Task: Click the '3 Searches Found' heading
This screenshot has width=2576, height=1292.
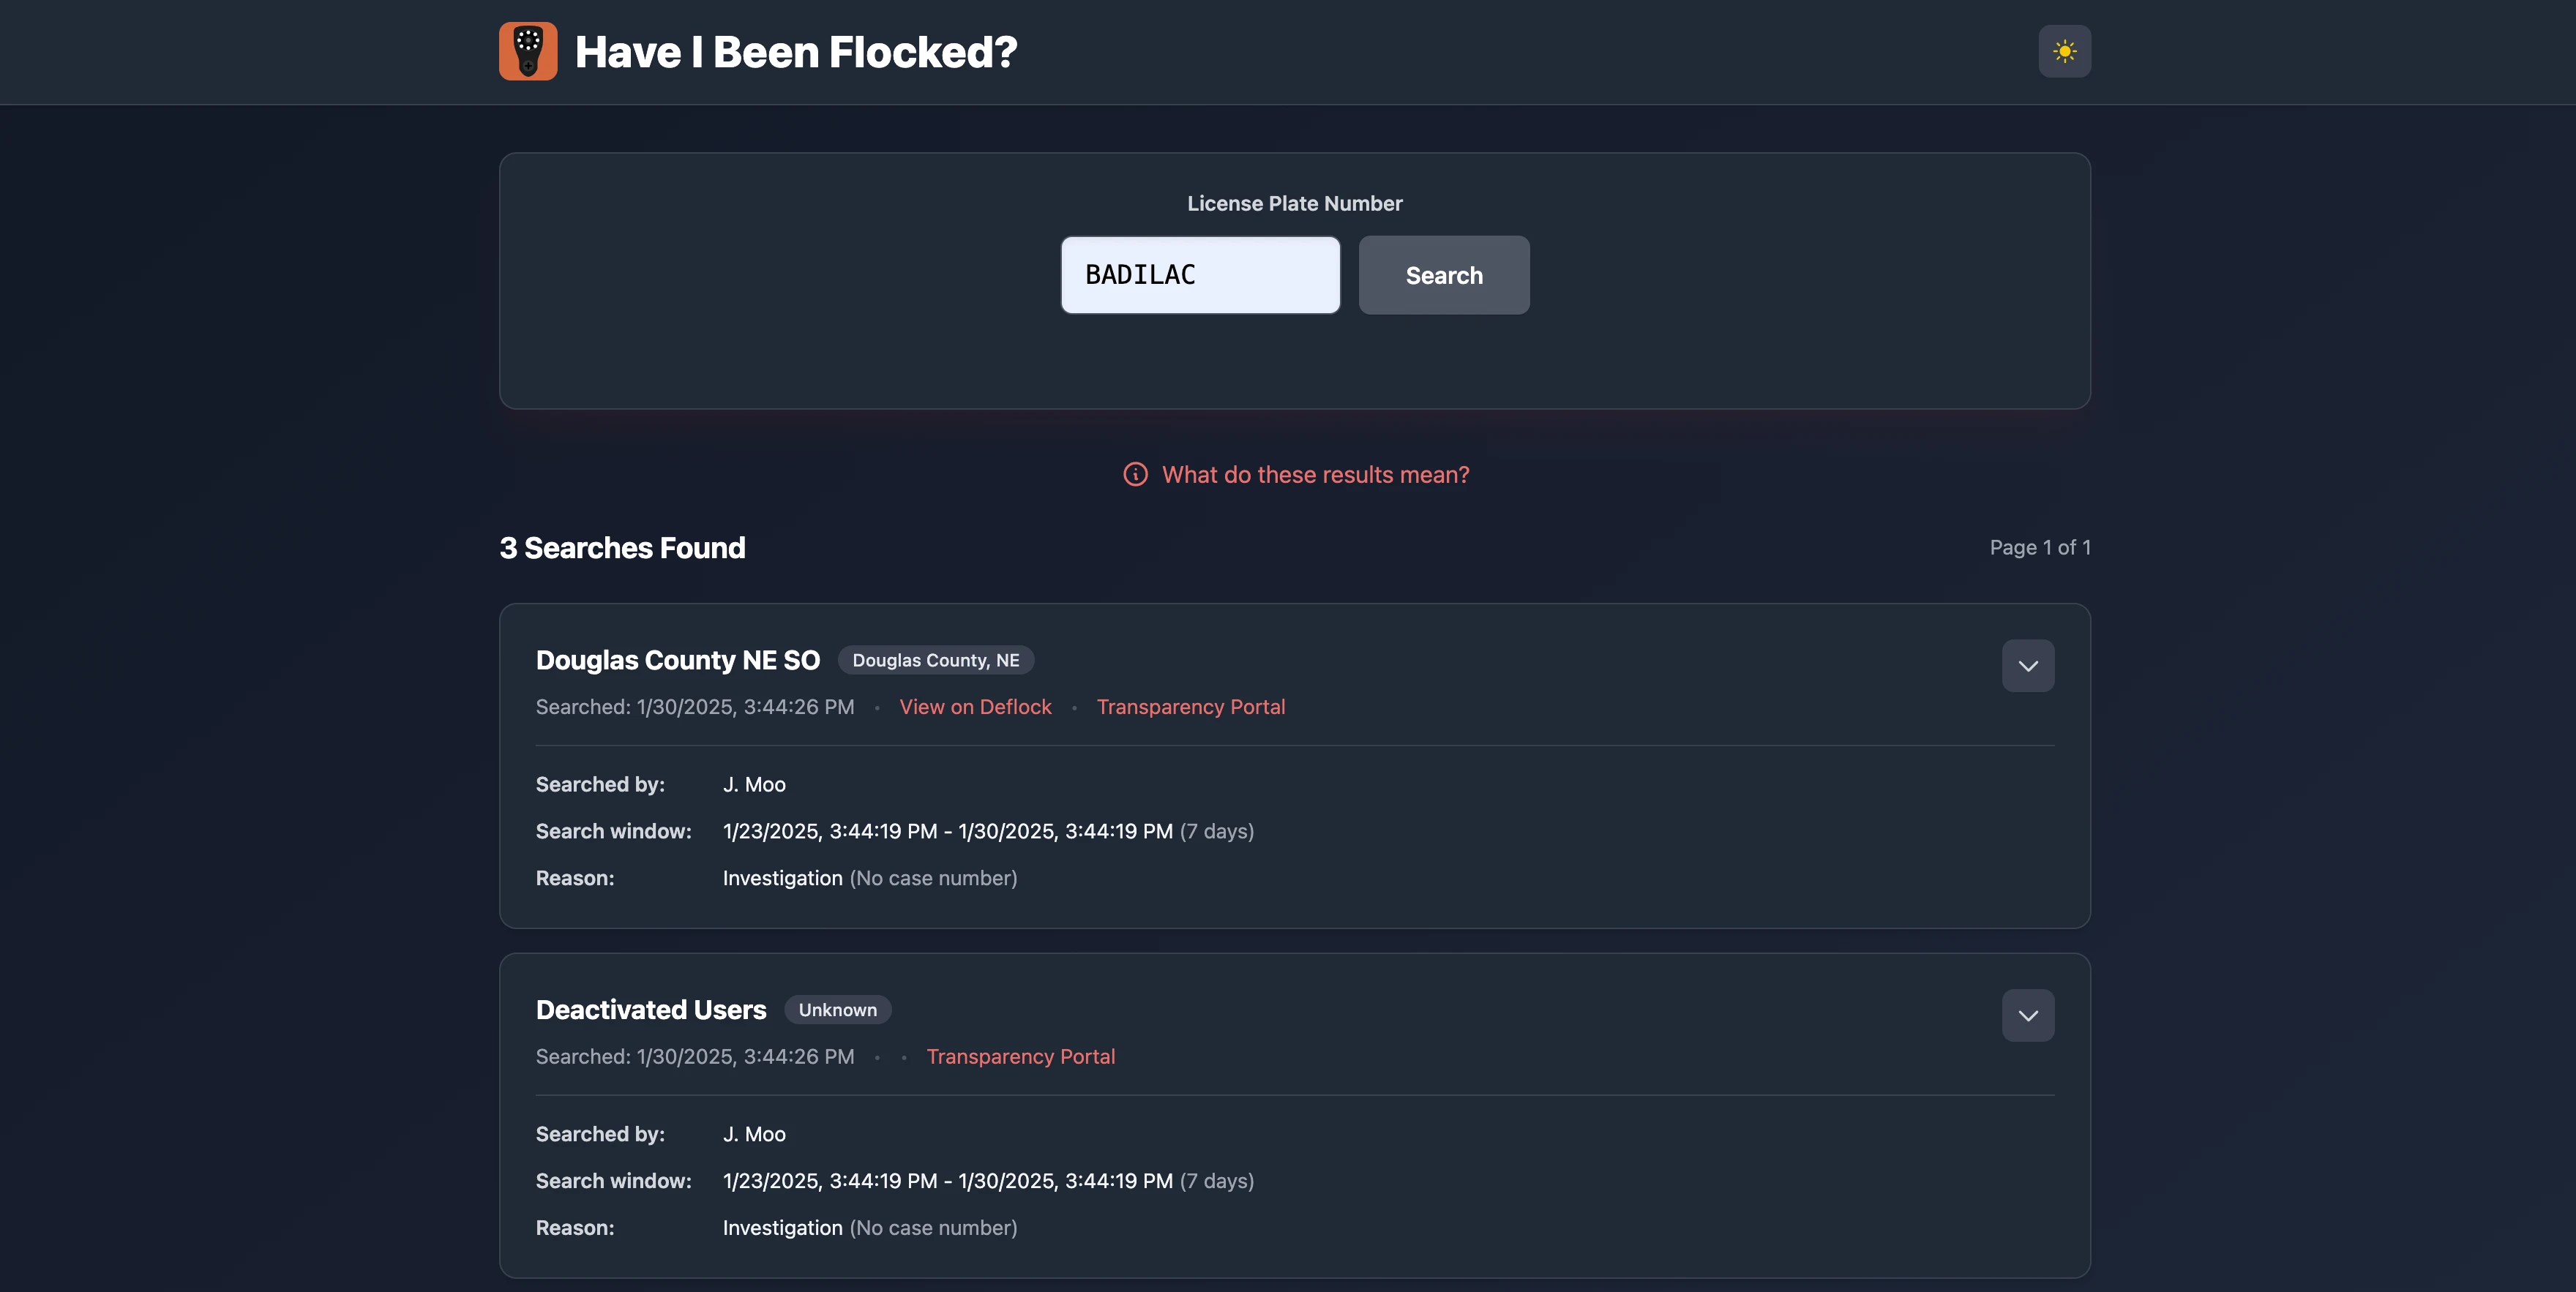Action: 622,548
